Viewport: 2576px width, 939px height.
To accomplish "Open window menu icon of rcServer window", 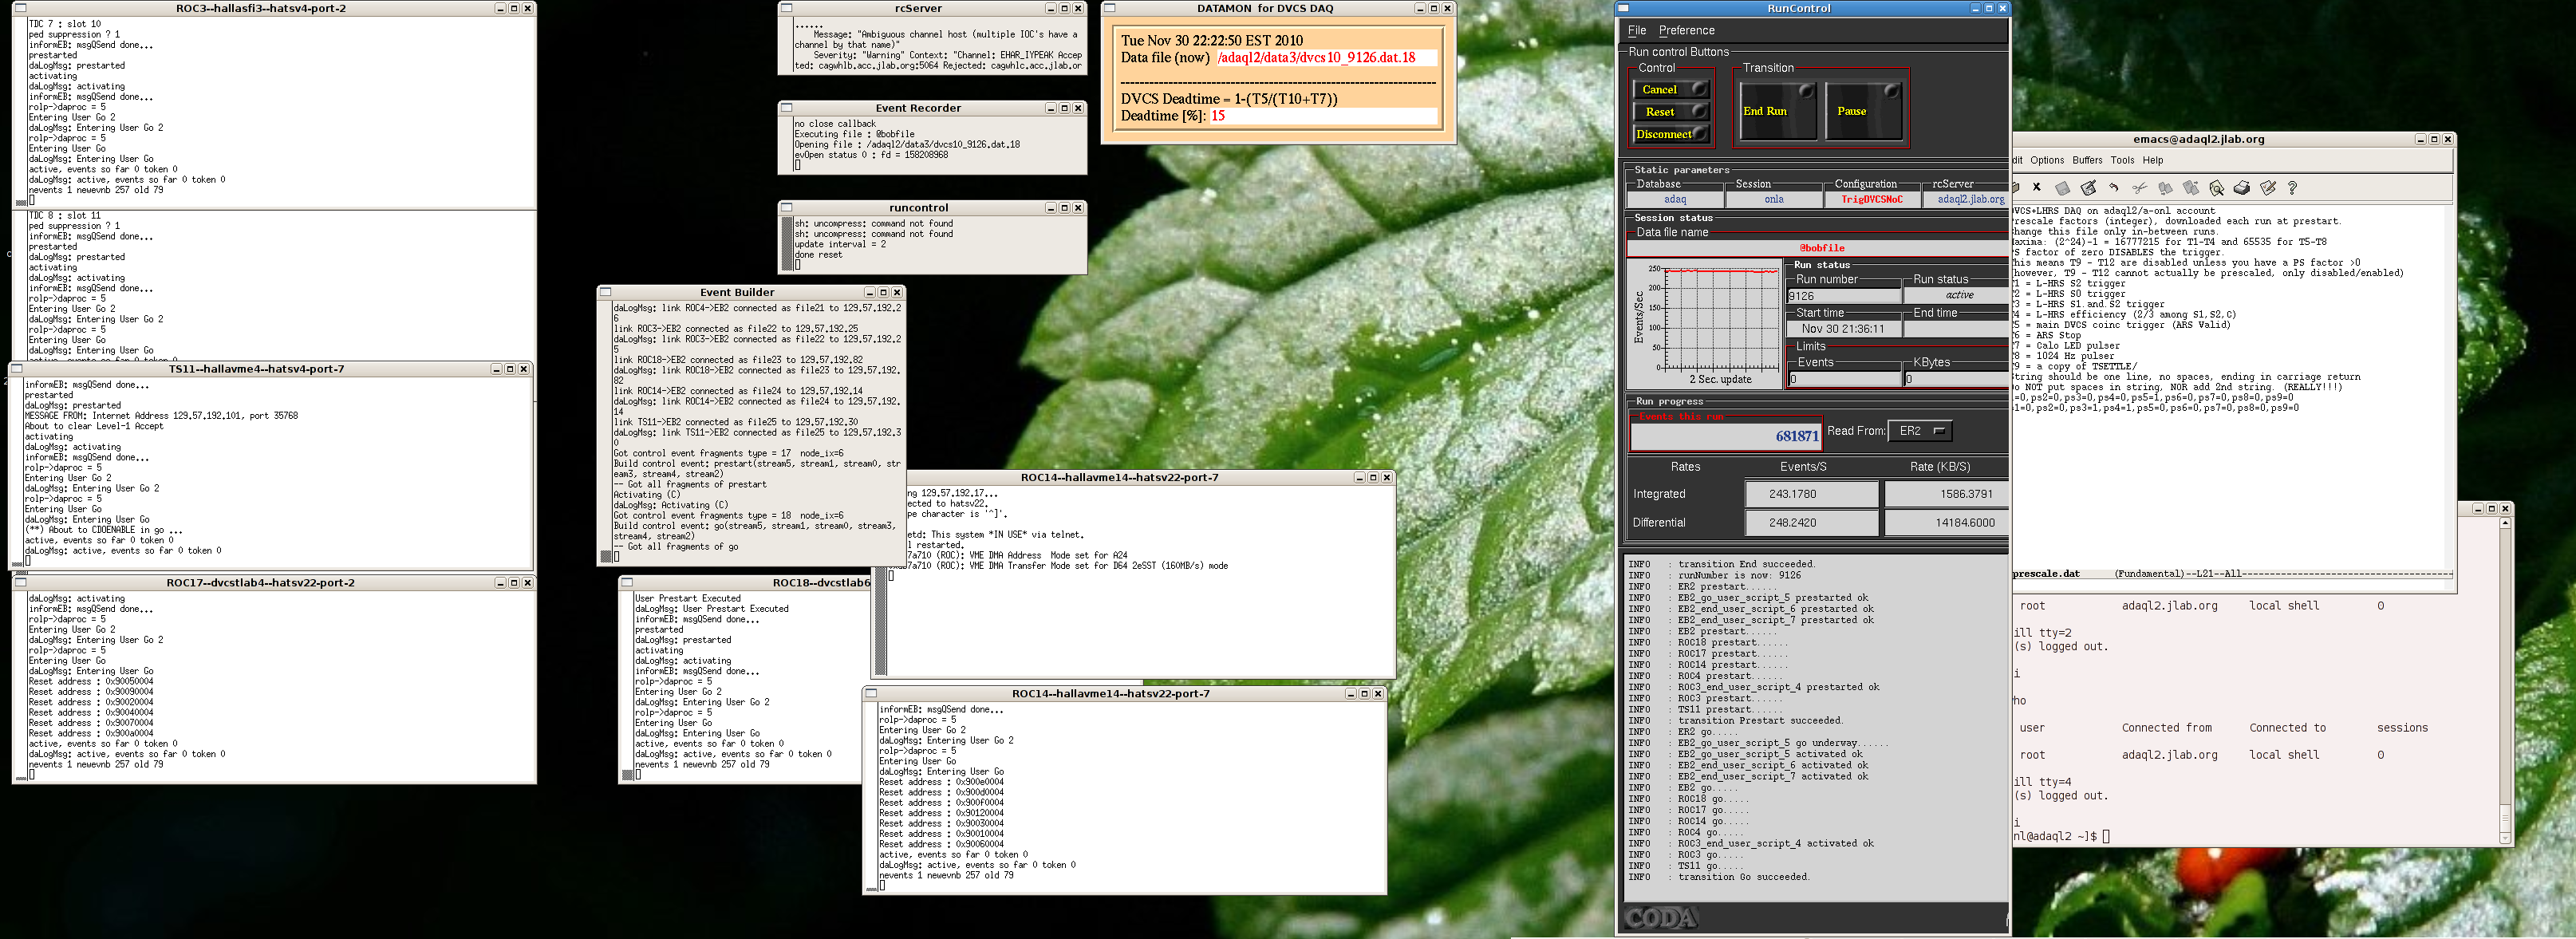I will click(786, 8).
